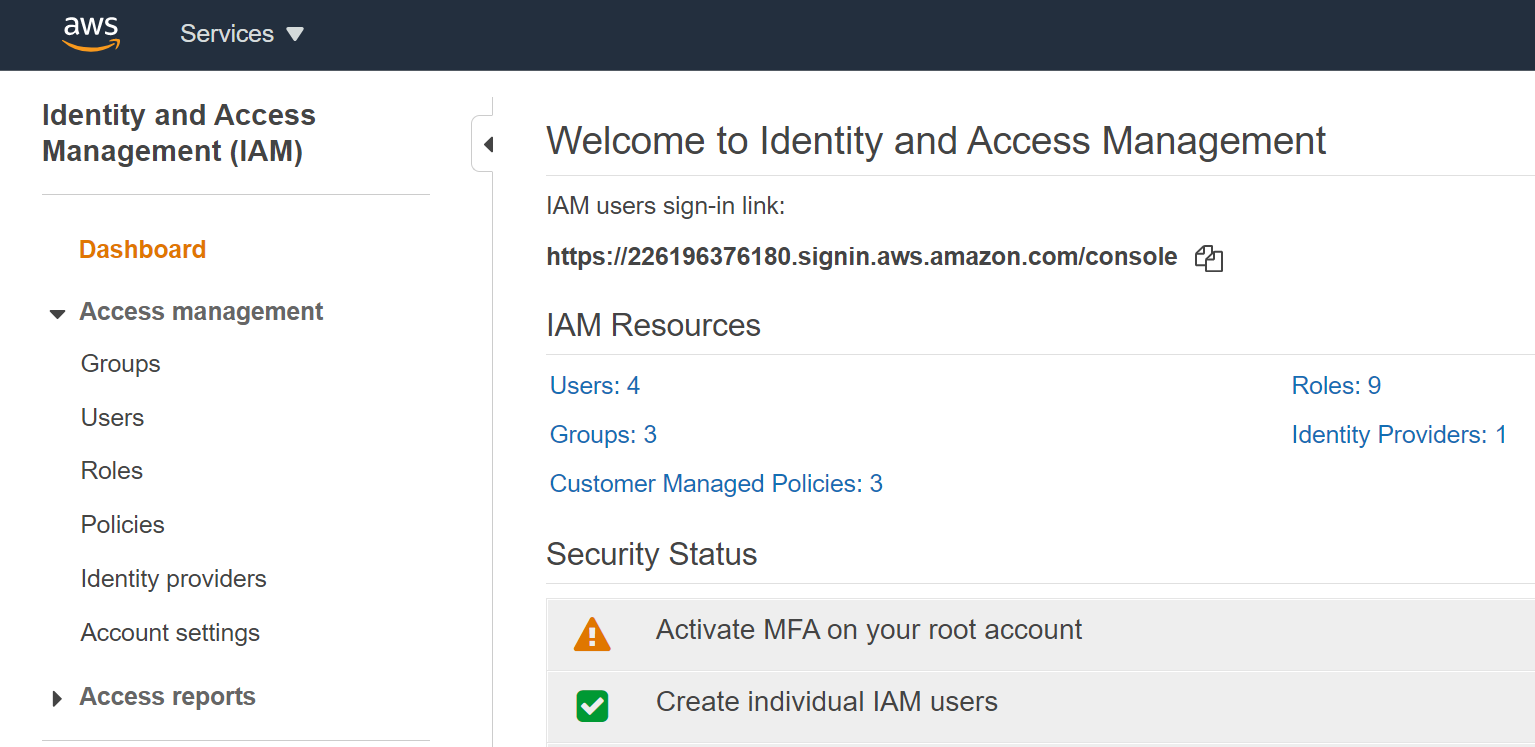The image size is (1535, 747).
Task: Click the orange MFA warning icon
Action: 592,634
